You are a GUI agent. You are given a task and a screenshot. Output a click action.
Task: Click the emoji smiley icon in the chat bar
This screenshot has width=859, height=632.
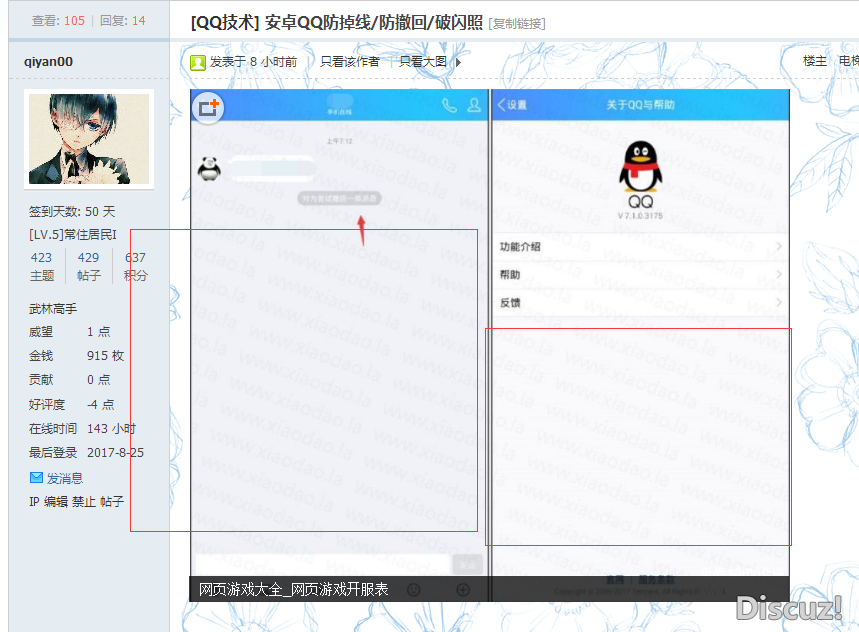pyautogui.click(x=414, y=590)
